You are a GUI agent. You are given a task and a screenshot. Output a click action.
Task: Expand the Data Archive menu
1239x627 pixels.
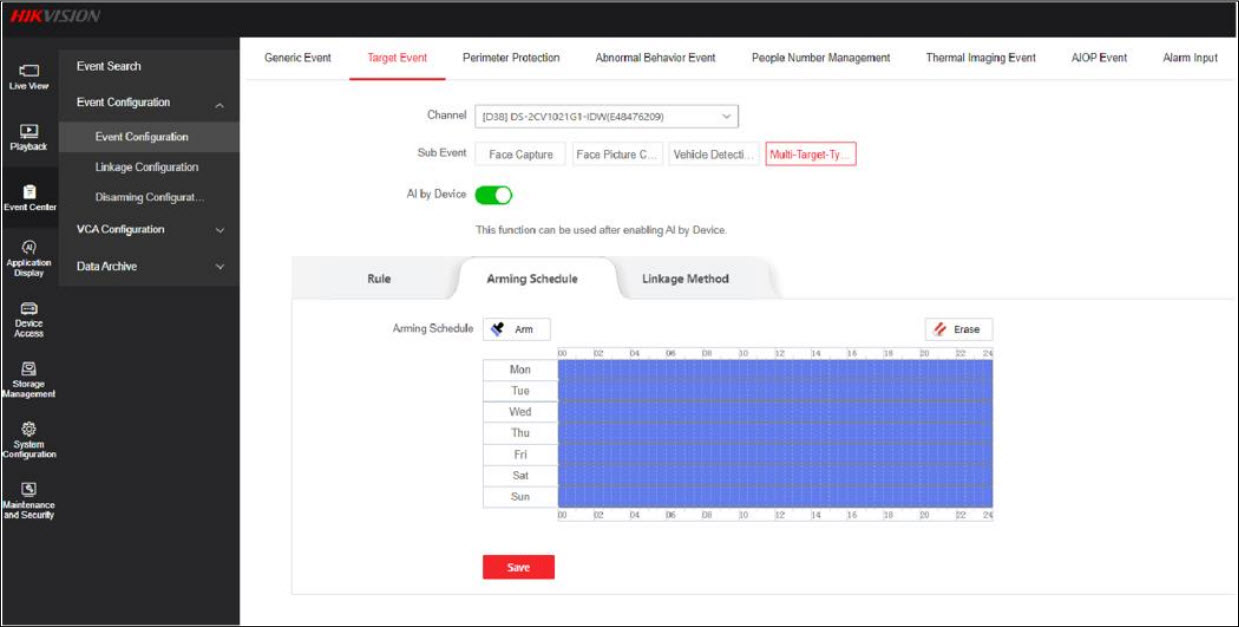149,267
